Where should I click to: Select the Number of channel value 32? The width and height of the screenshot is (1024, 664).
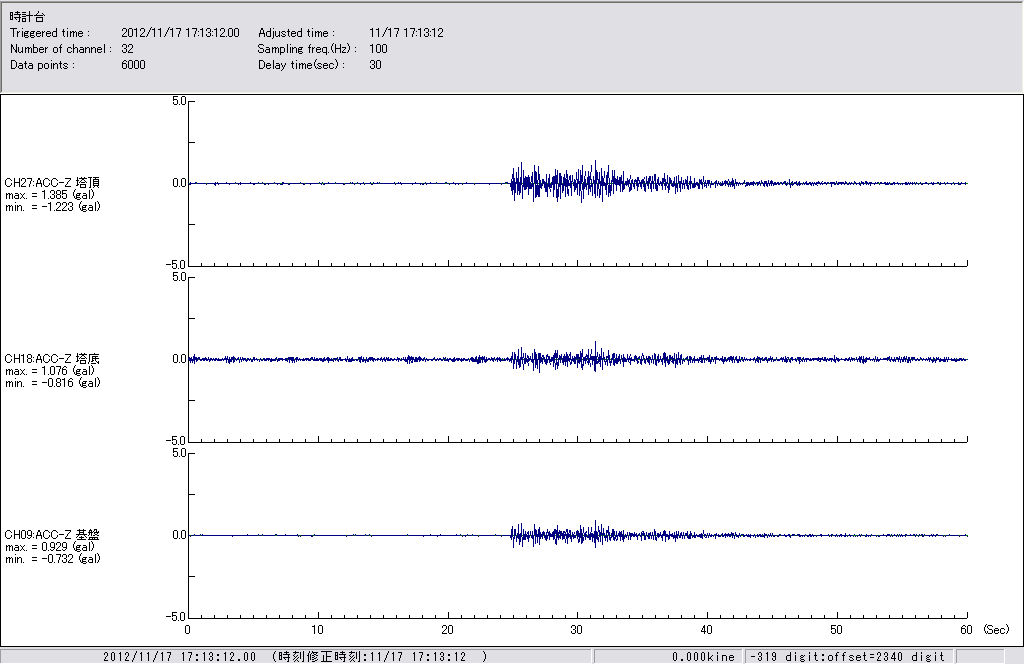click(x=127, y=49)
